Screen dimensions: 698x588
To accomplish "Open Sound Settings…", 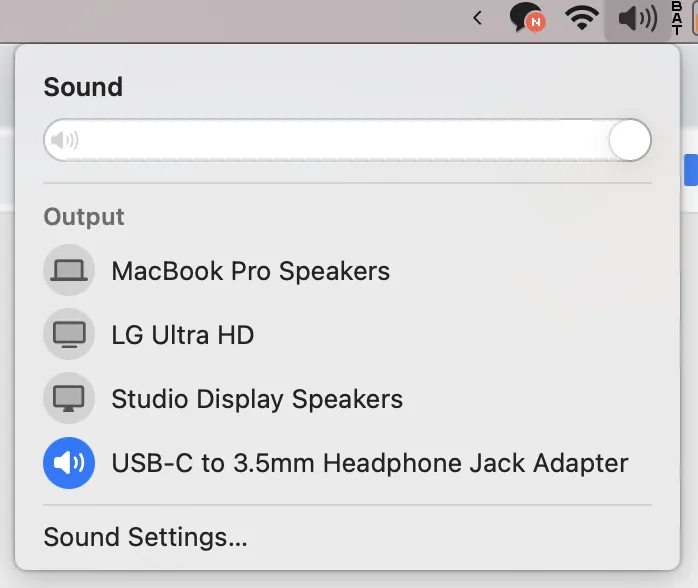I will (145, 537).
